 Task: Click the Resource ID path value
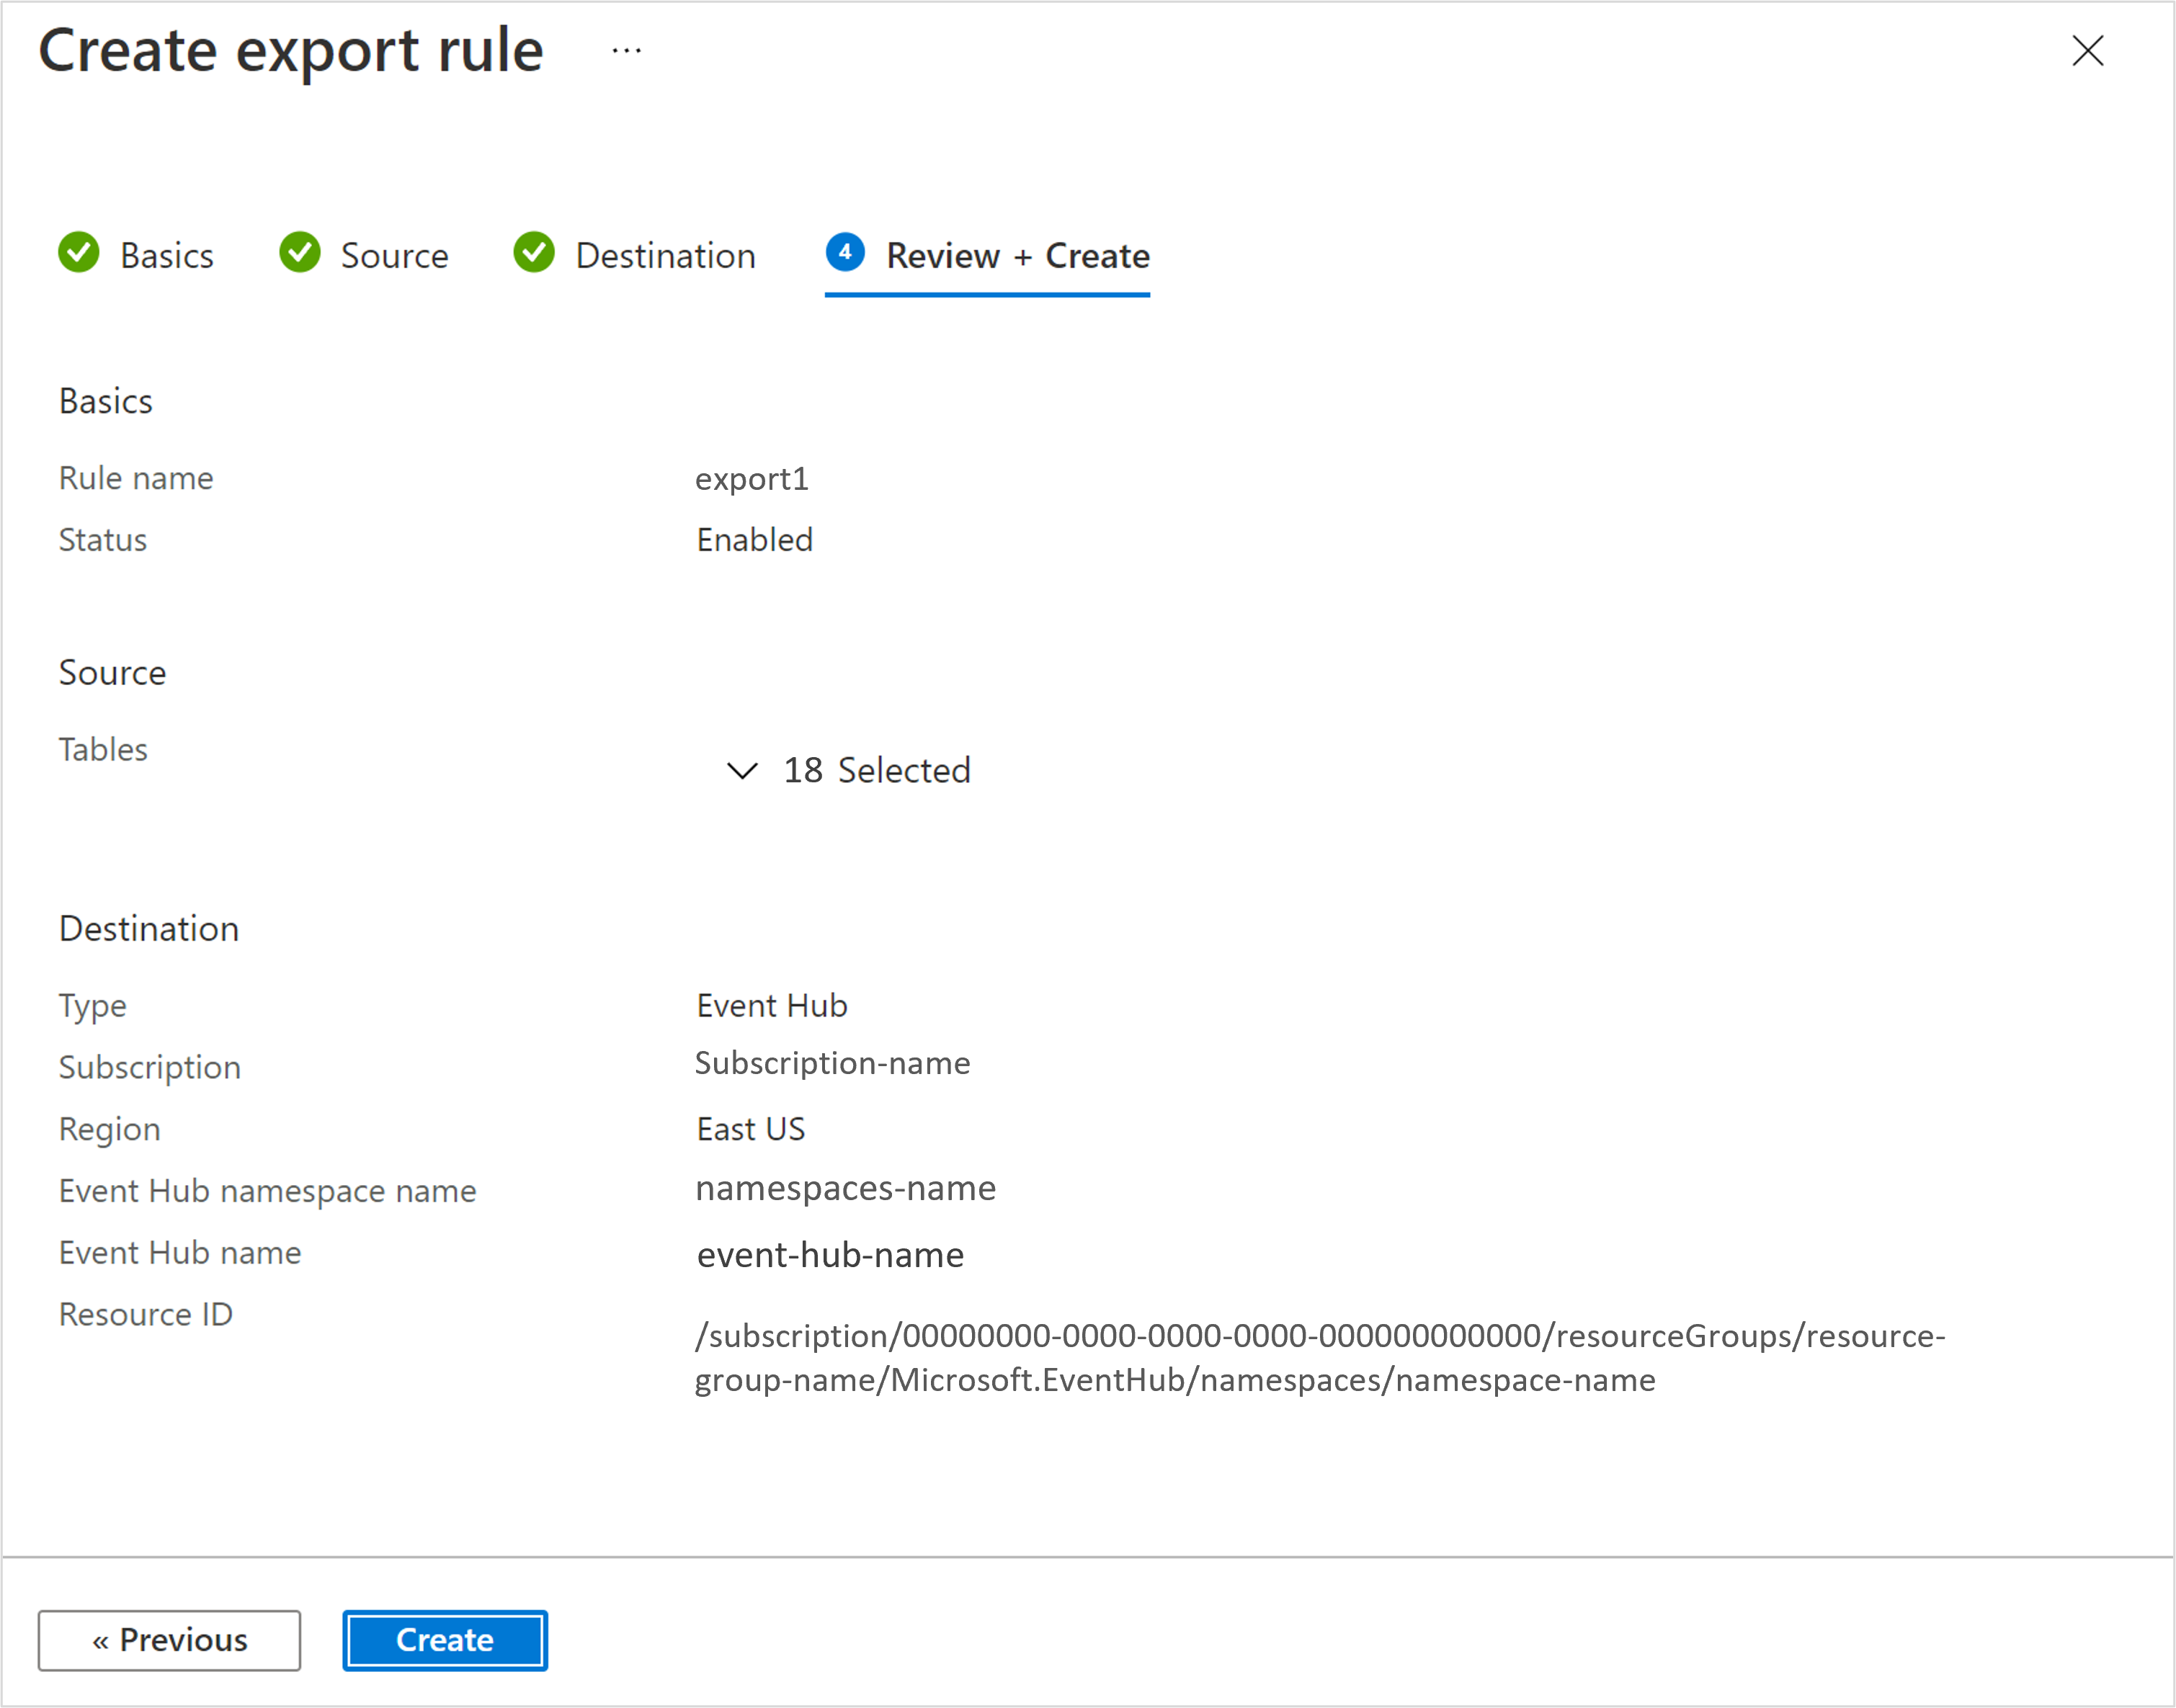point(1320,1358)
